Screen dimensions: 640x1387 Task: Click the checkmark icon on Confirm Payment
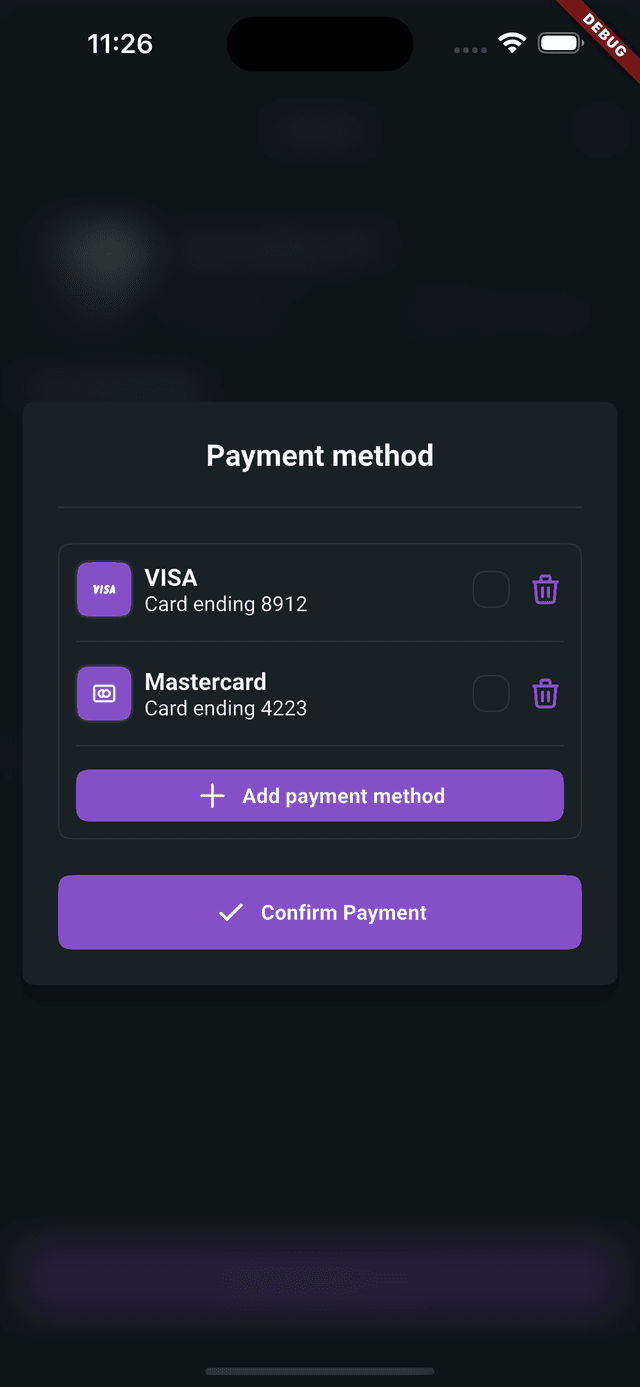pos(231,912)
